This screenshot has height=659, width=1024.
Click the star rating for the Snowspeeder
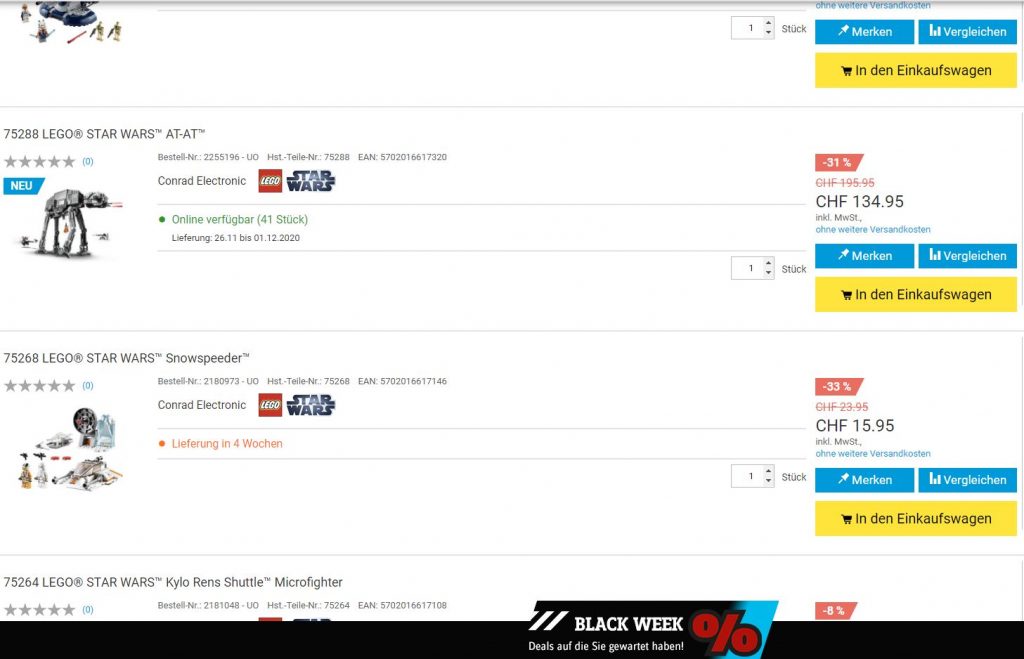point(40,385)
